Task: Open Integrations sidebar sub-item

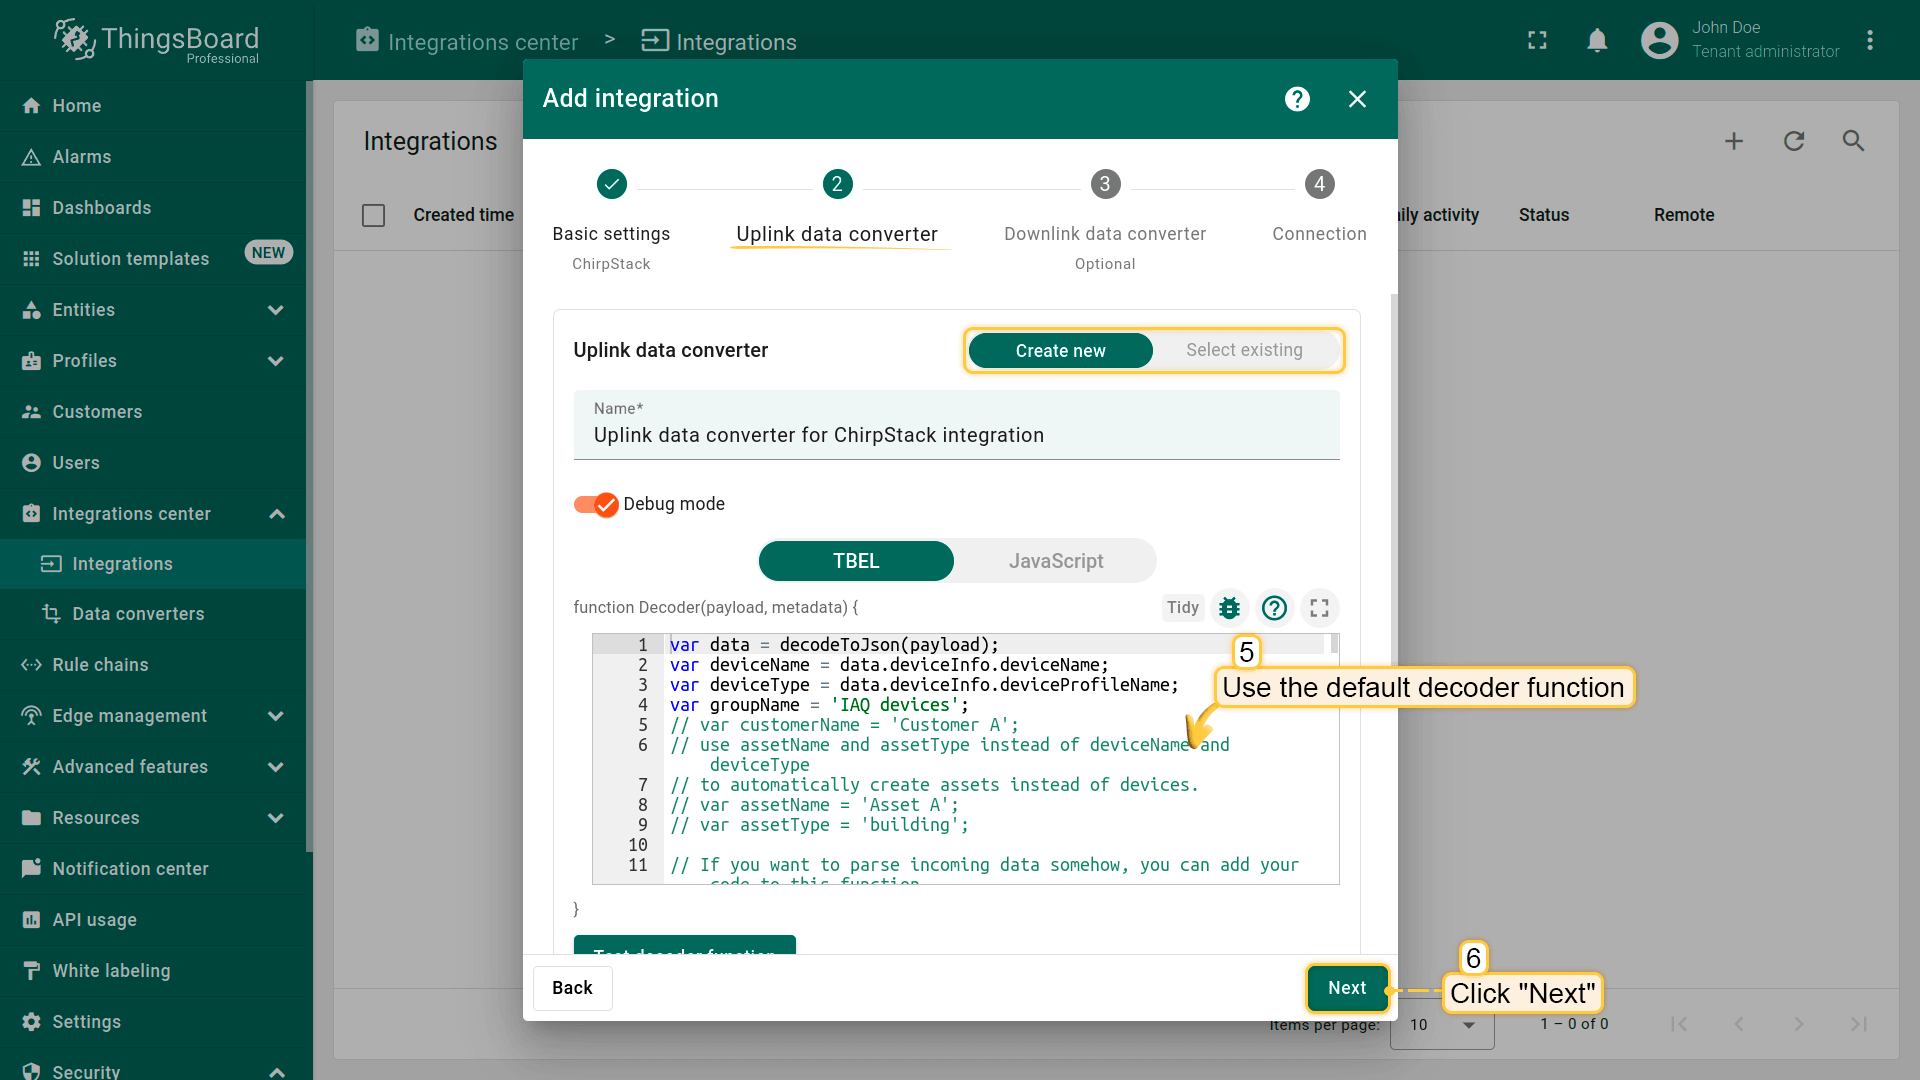Action: tap(153, 564)
